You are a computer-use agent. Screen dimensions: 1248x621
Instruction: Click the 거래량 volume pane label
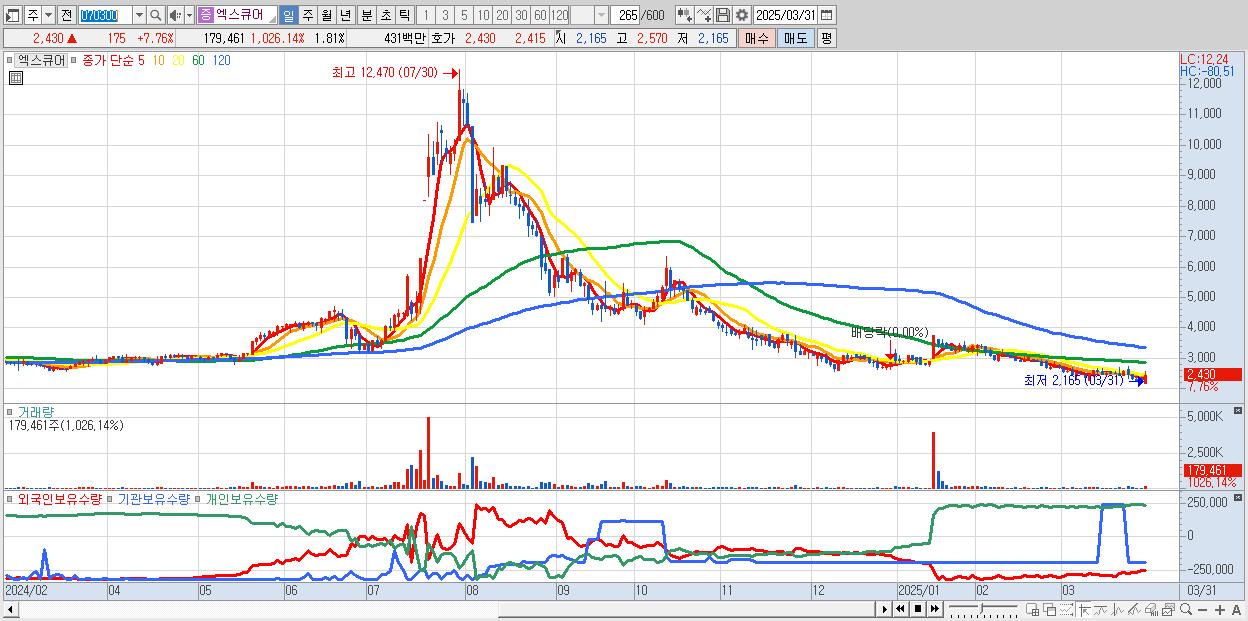pyautogui.click(x=36, y=412)
